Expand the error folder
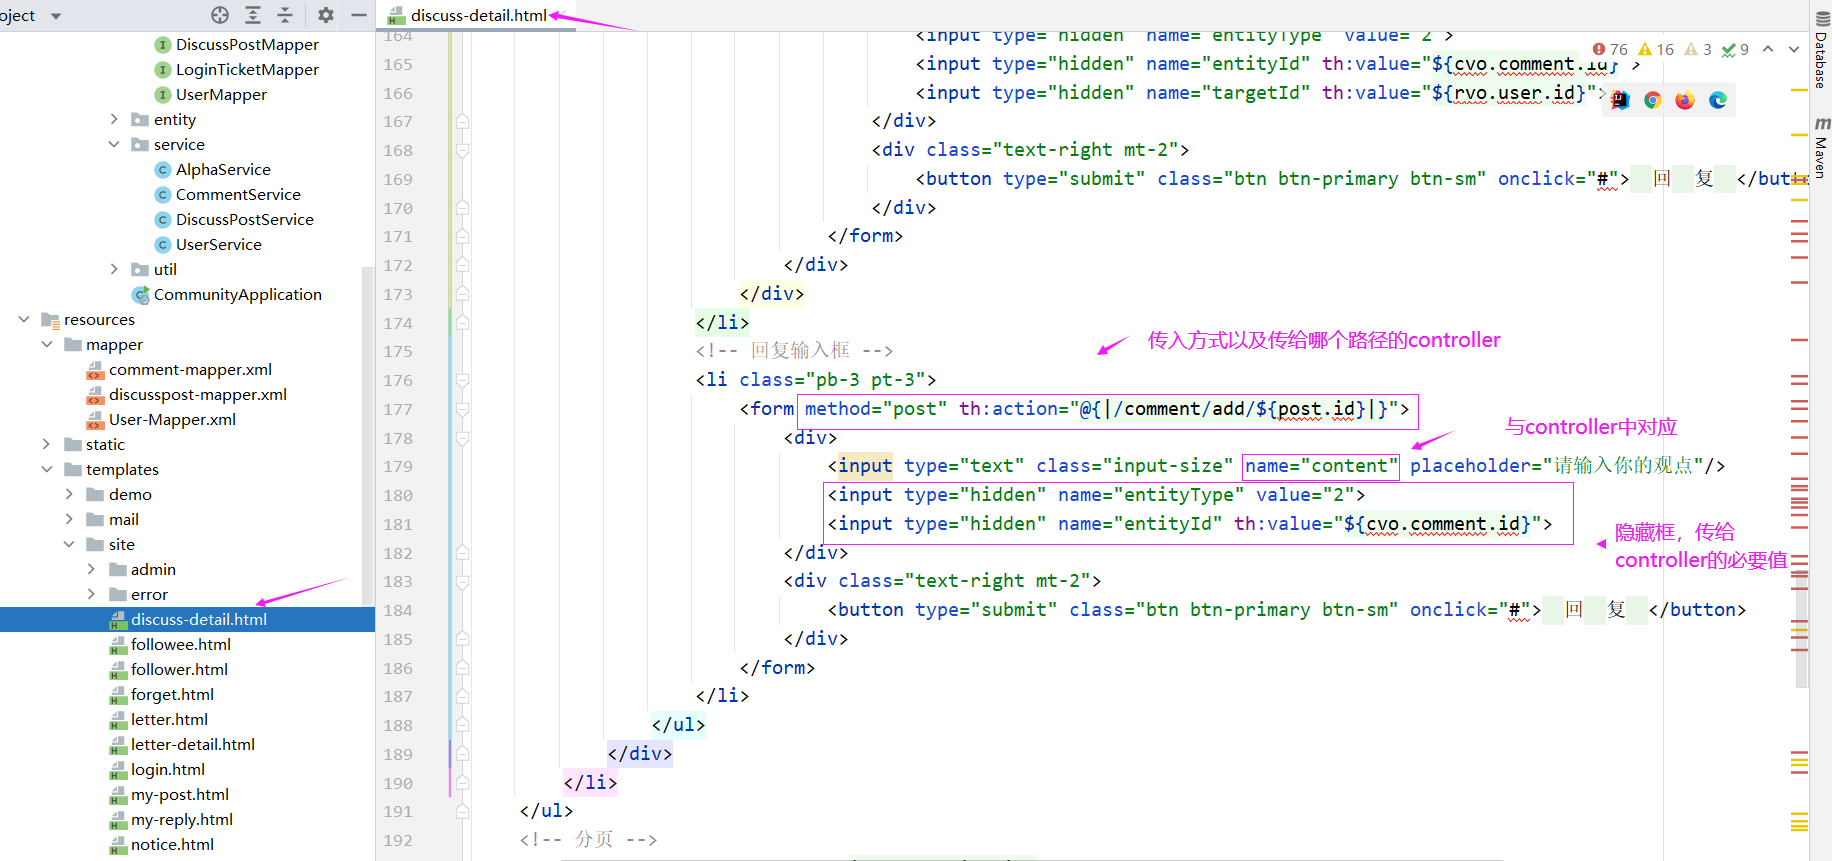The image size is (1832, 861). (x=91, y=594)
